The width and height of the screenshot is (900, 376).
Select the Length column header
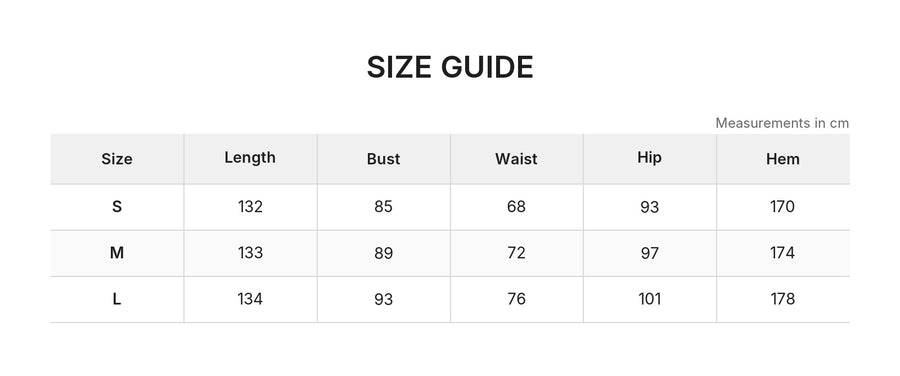click(250, 158)
